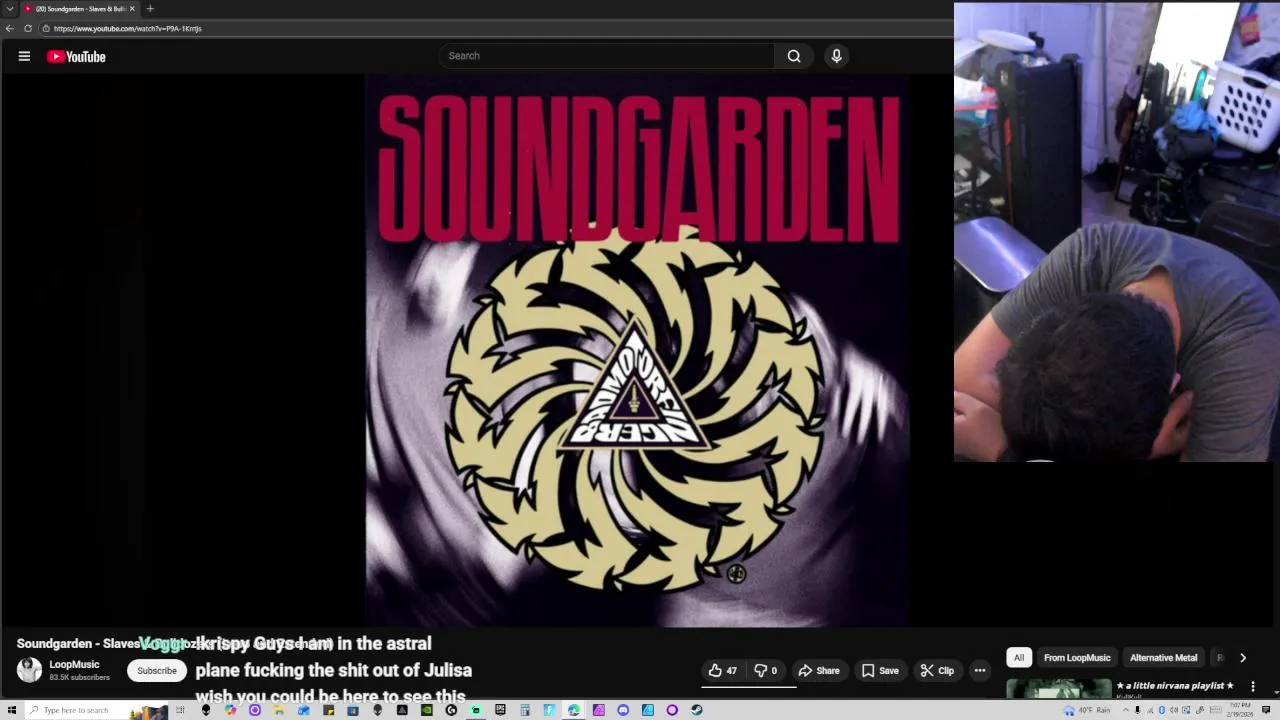
Task: Show next filter chips arrow
Action: (x=1243, y=658)
